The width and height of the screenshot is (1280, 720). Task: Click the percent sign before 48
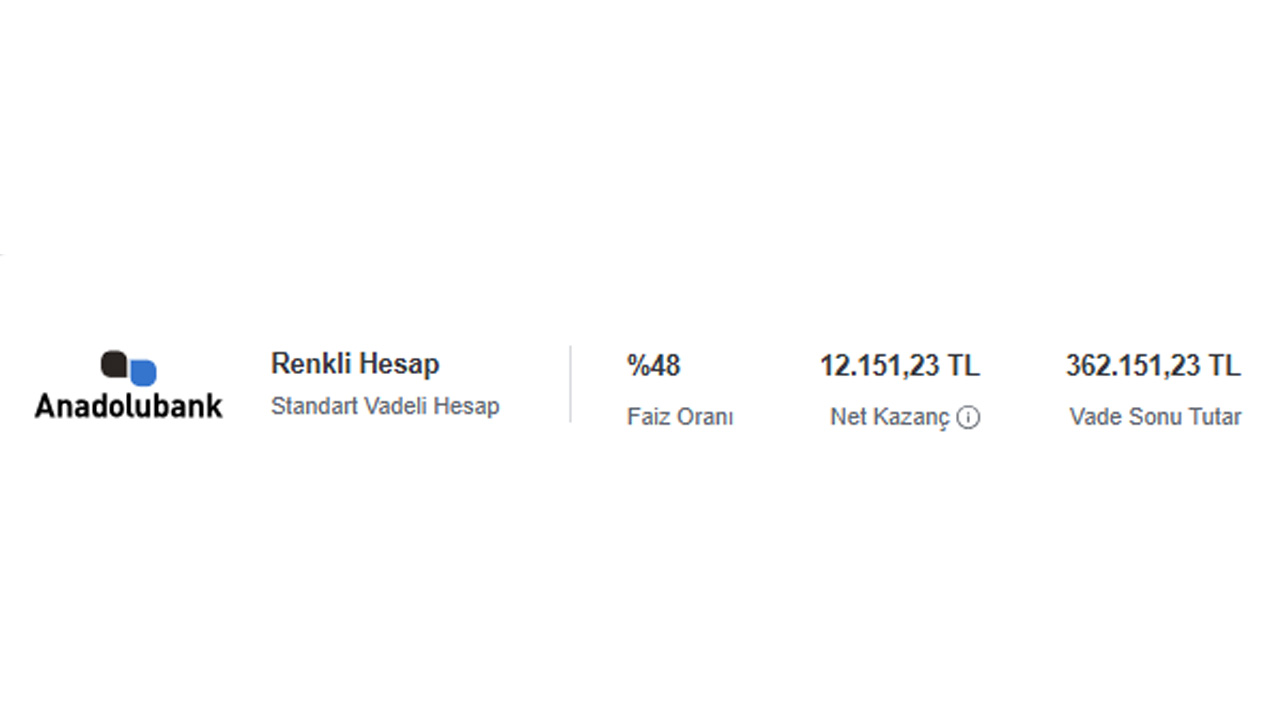tap(637, 366)
